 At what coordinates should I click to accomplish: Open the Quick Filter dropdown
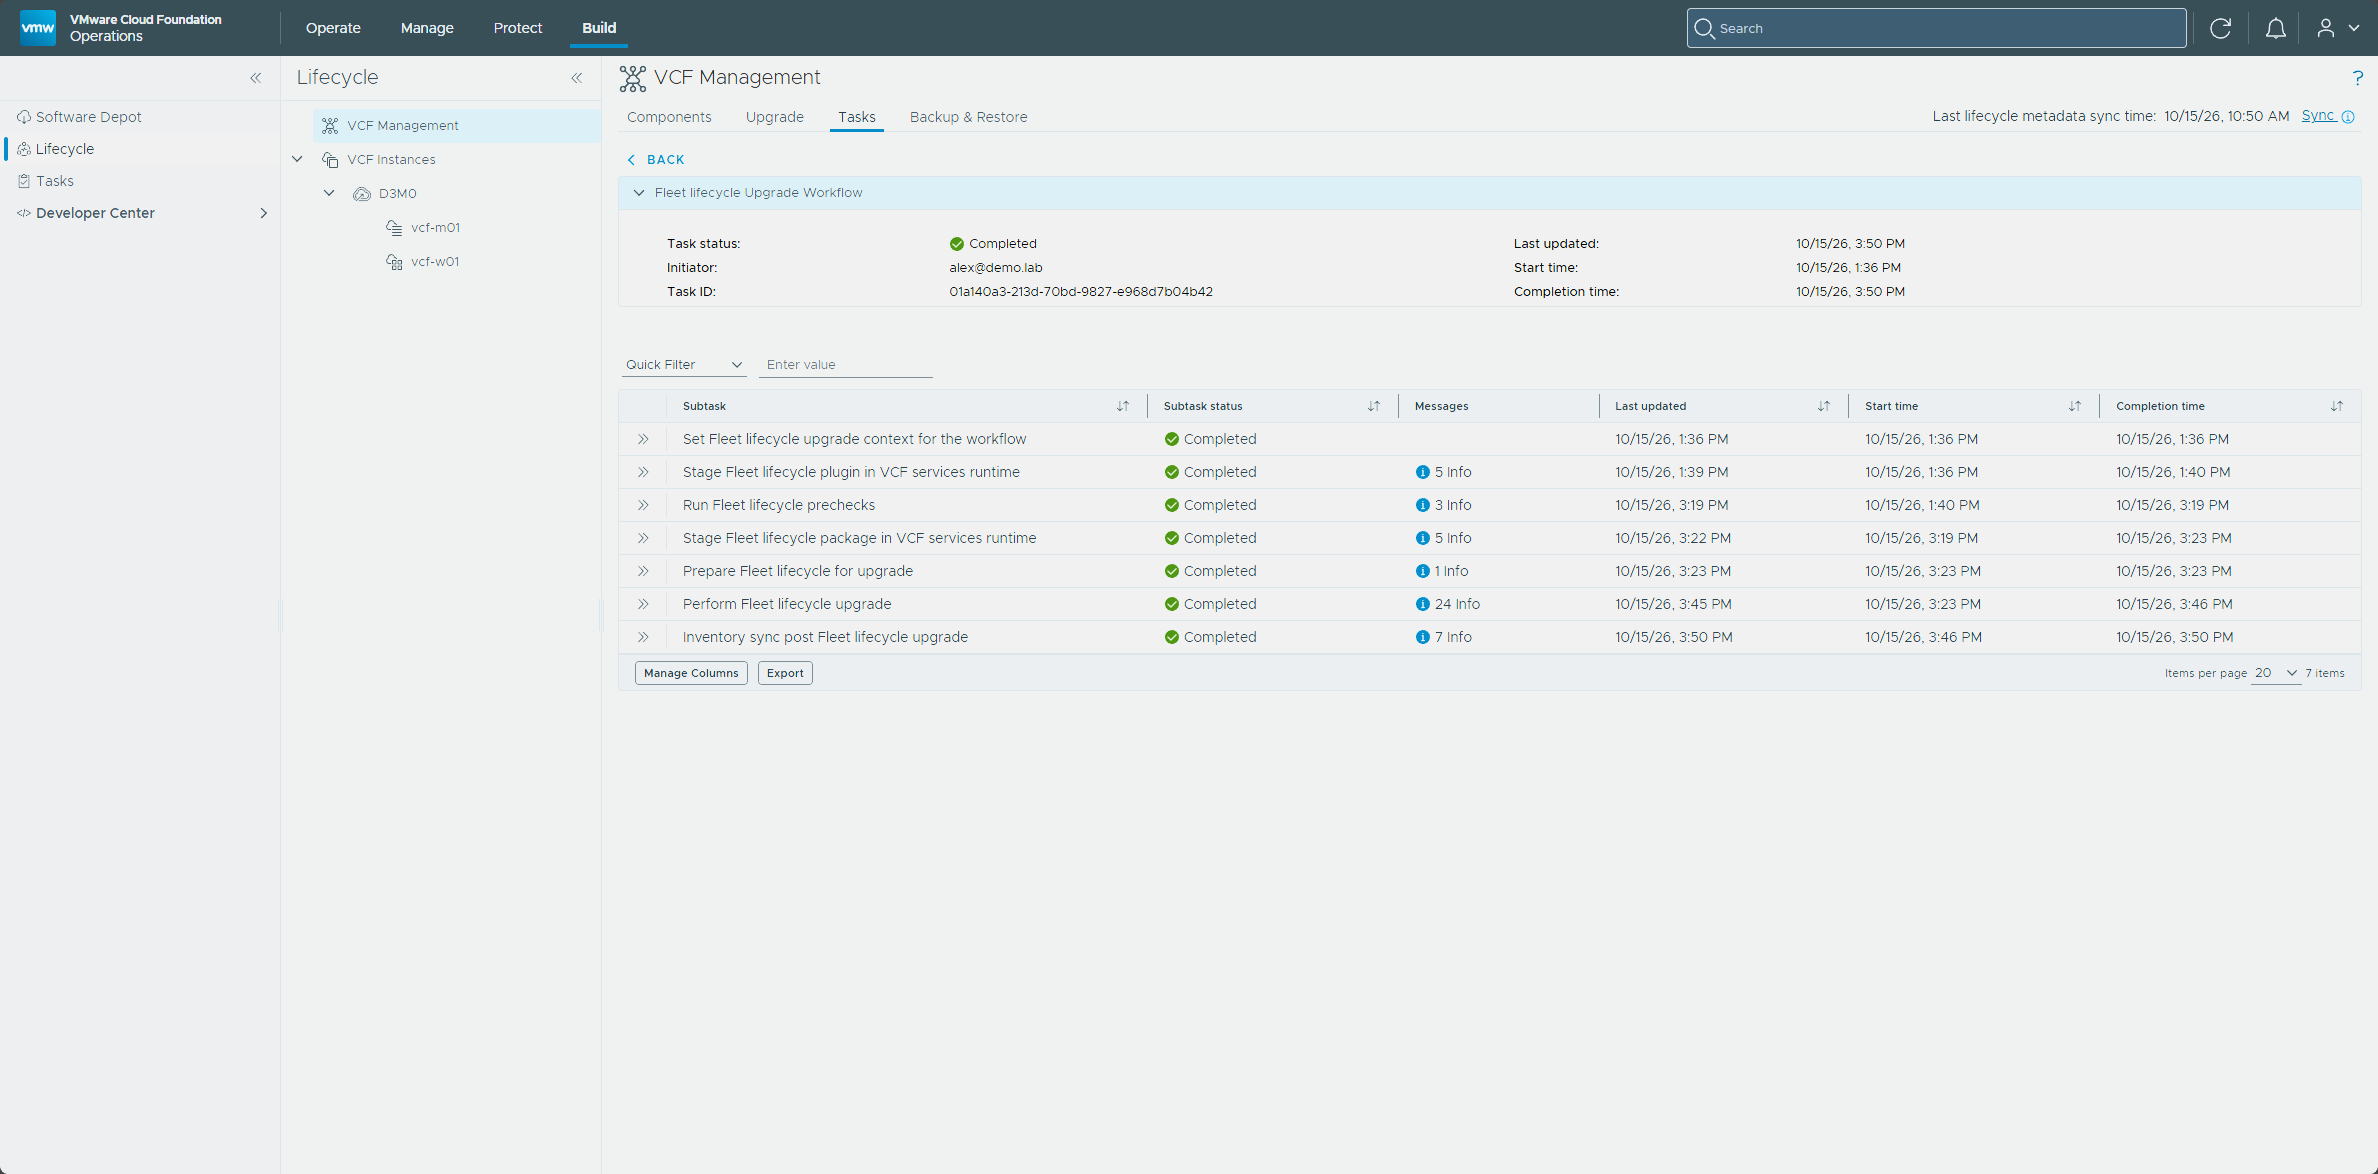pyautogui.click(x=684, y=365)
